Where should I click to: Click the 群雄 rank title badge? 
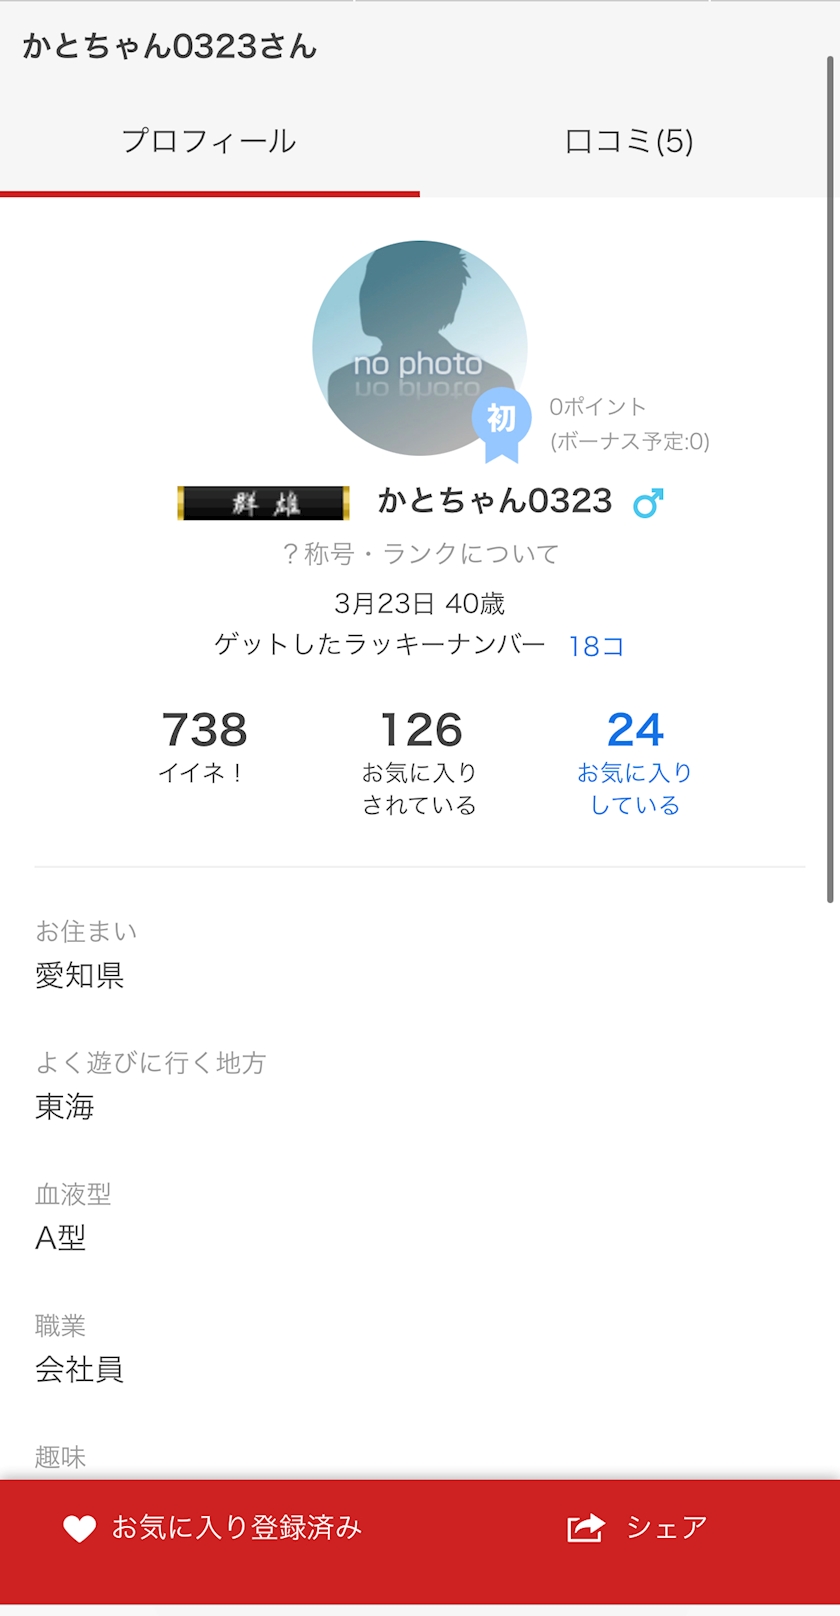coord(263,503)
